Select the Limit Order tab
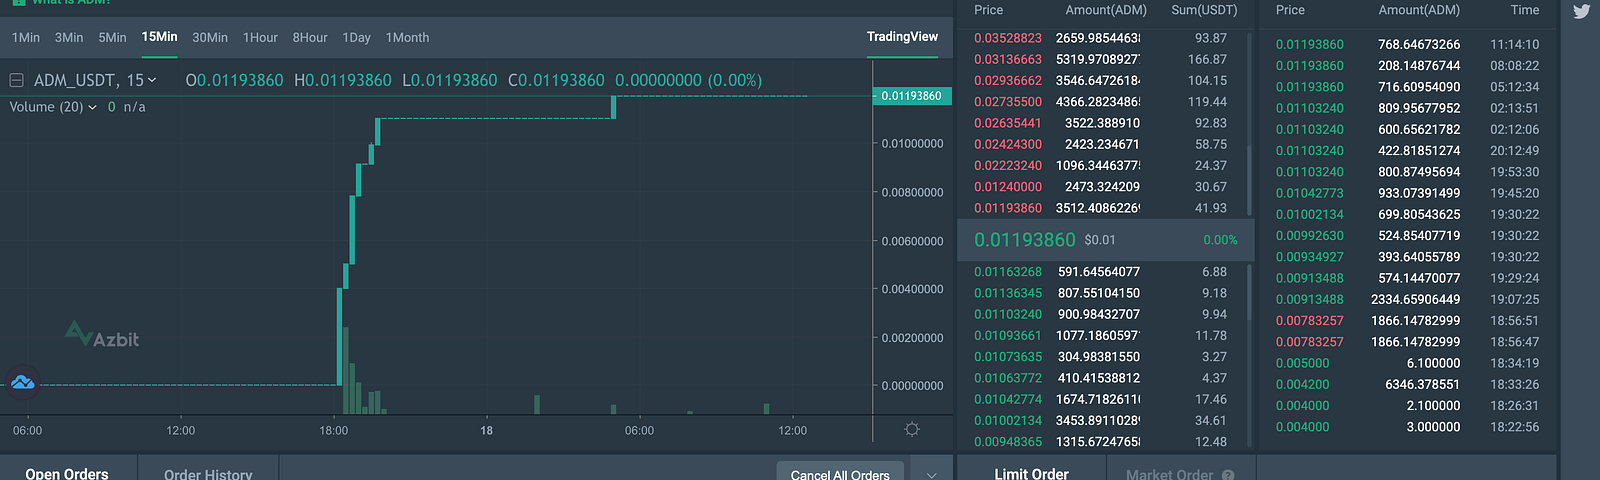Image resolution: width=1600 pixels, height=480 pixels. click(1031, 472)
